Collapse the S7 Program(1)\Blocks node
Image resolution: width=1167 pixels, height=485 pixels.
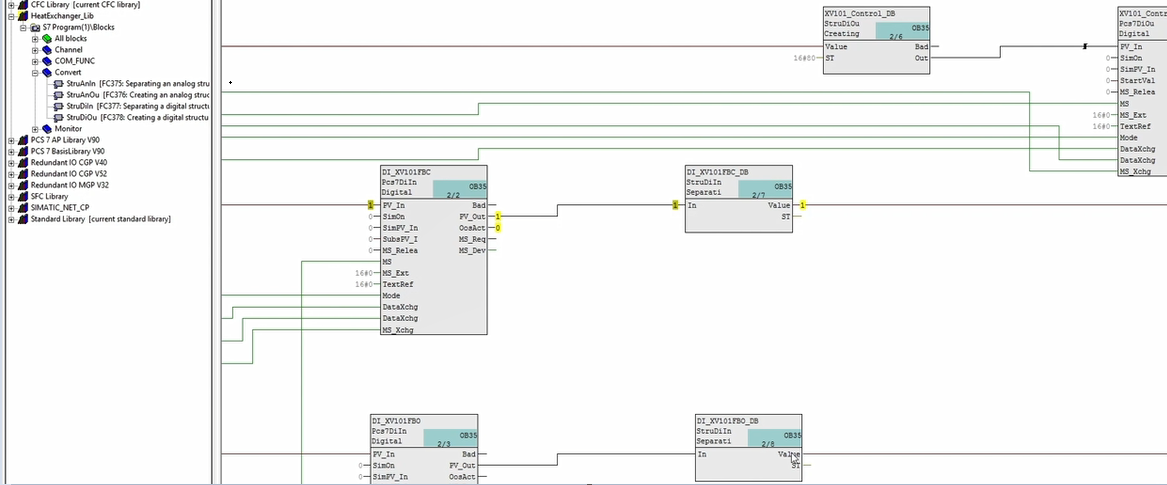(x=24, y=27)
